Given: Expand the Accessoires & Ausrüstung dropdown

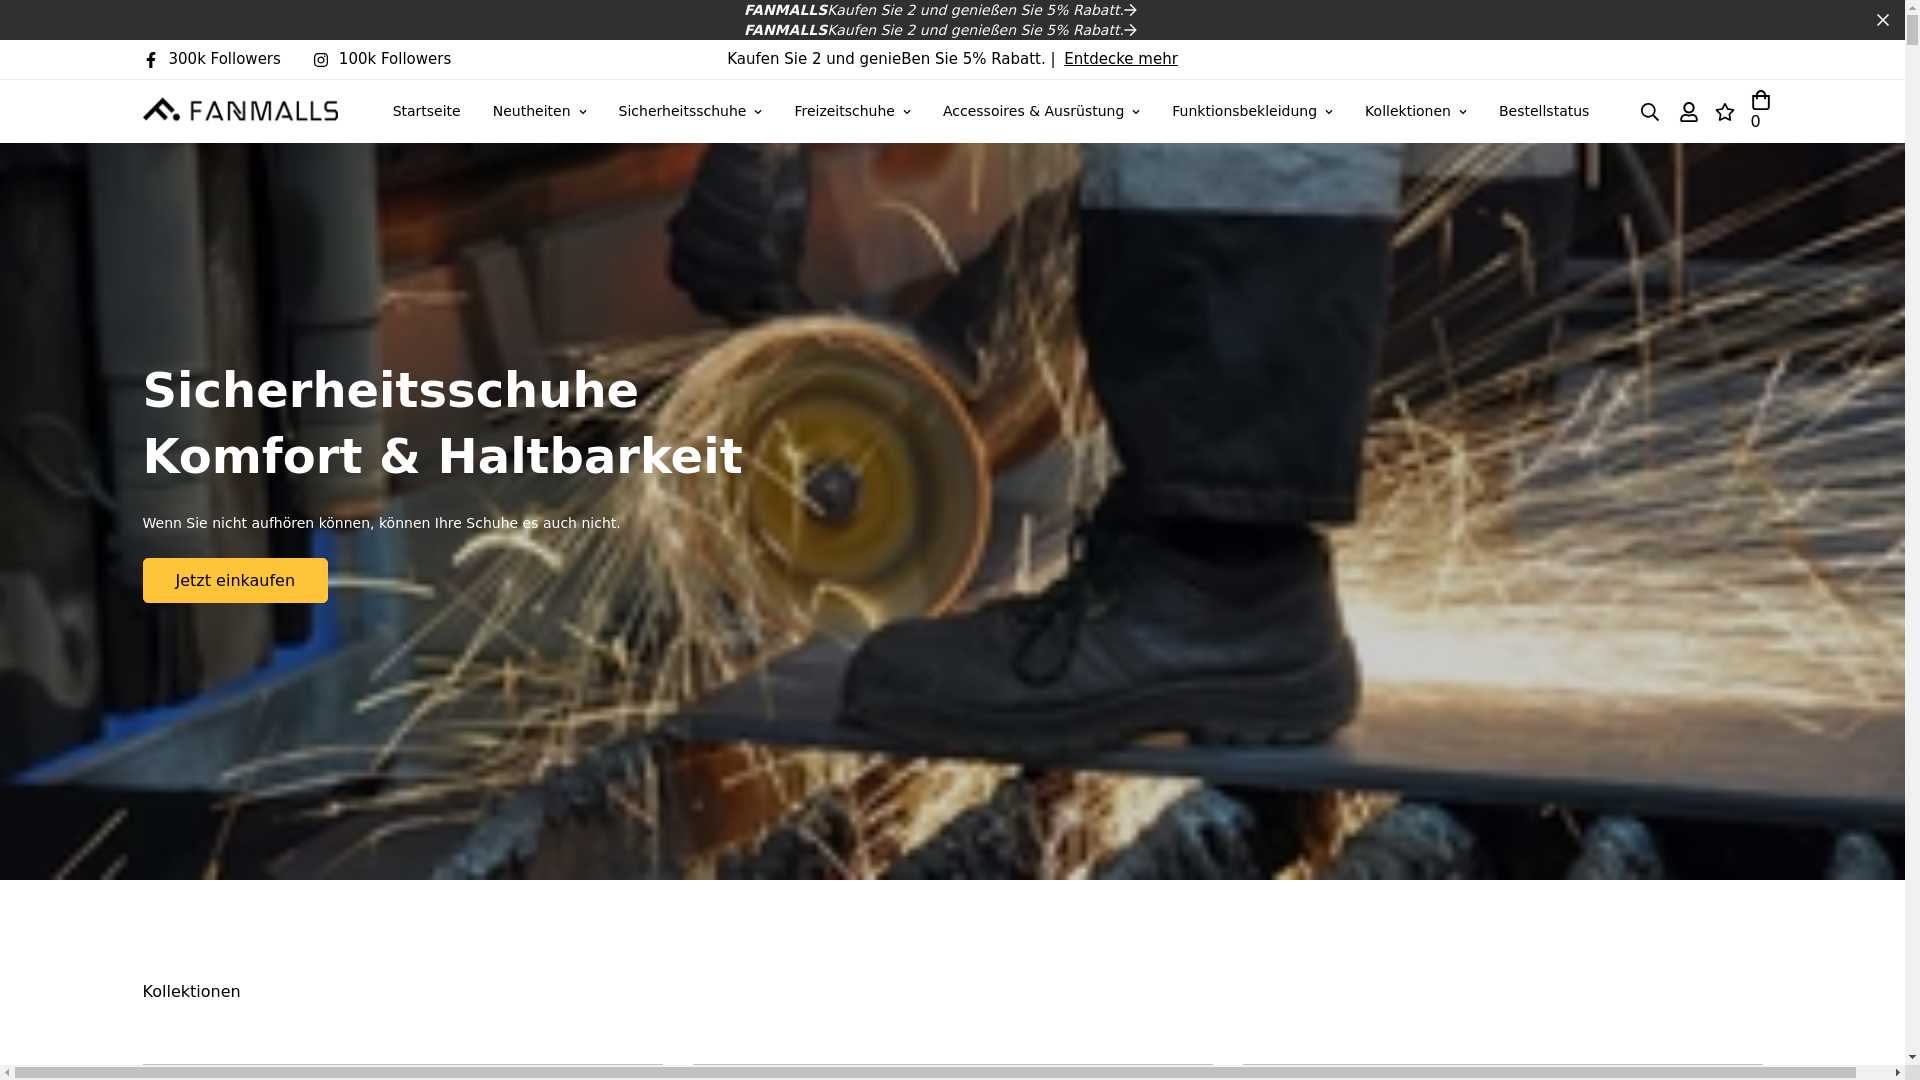Looking at the screenshot, I should (x=1041, y=111).
